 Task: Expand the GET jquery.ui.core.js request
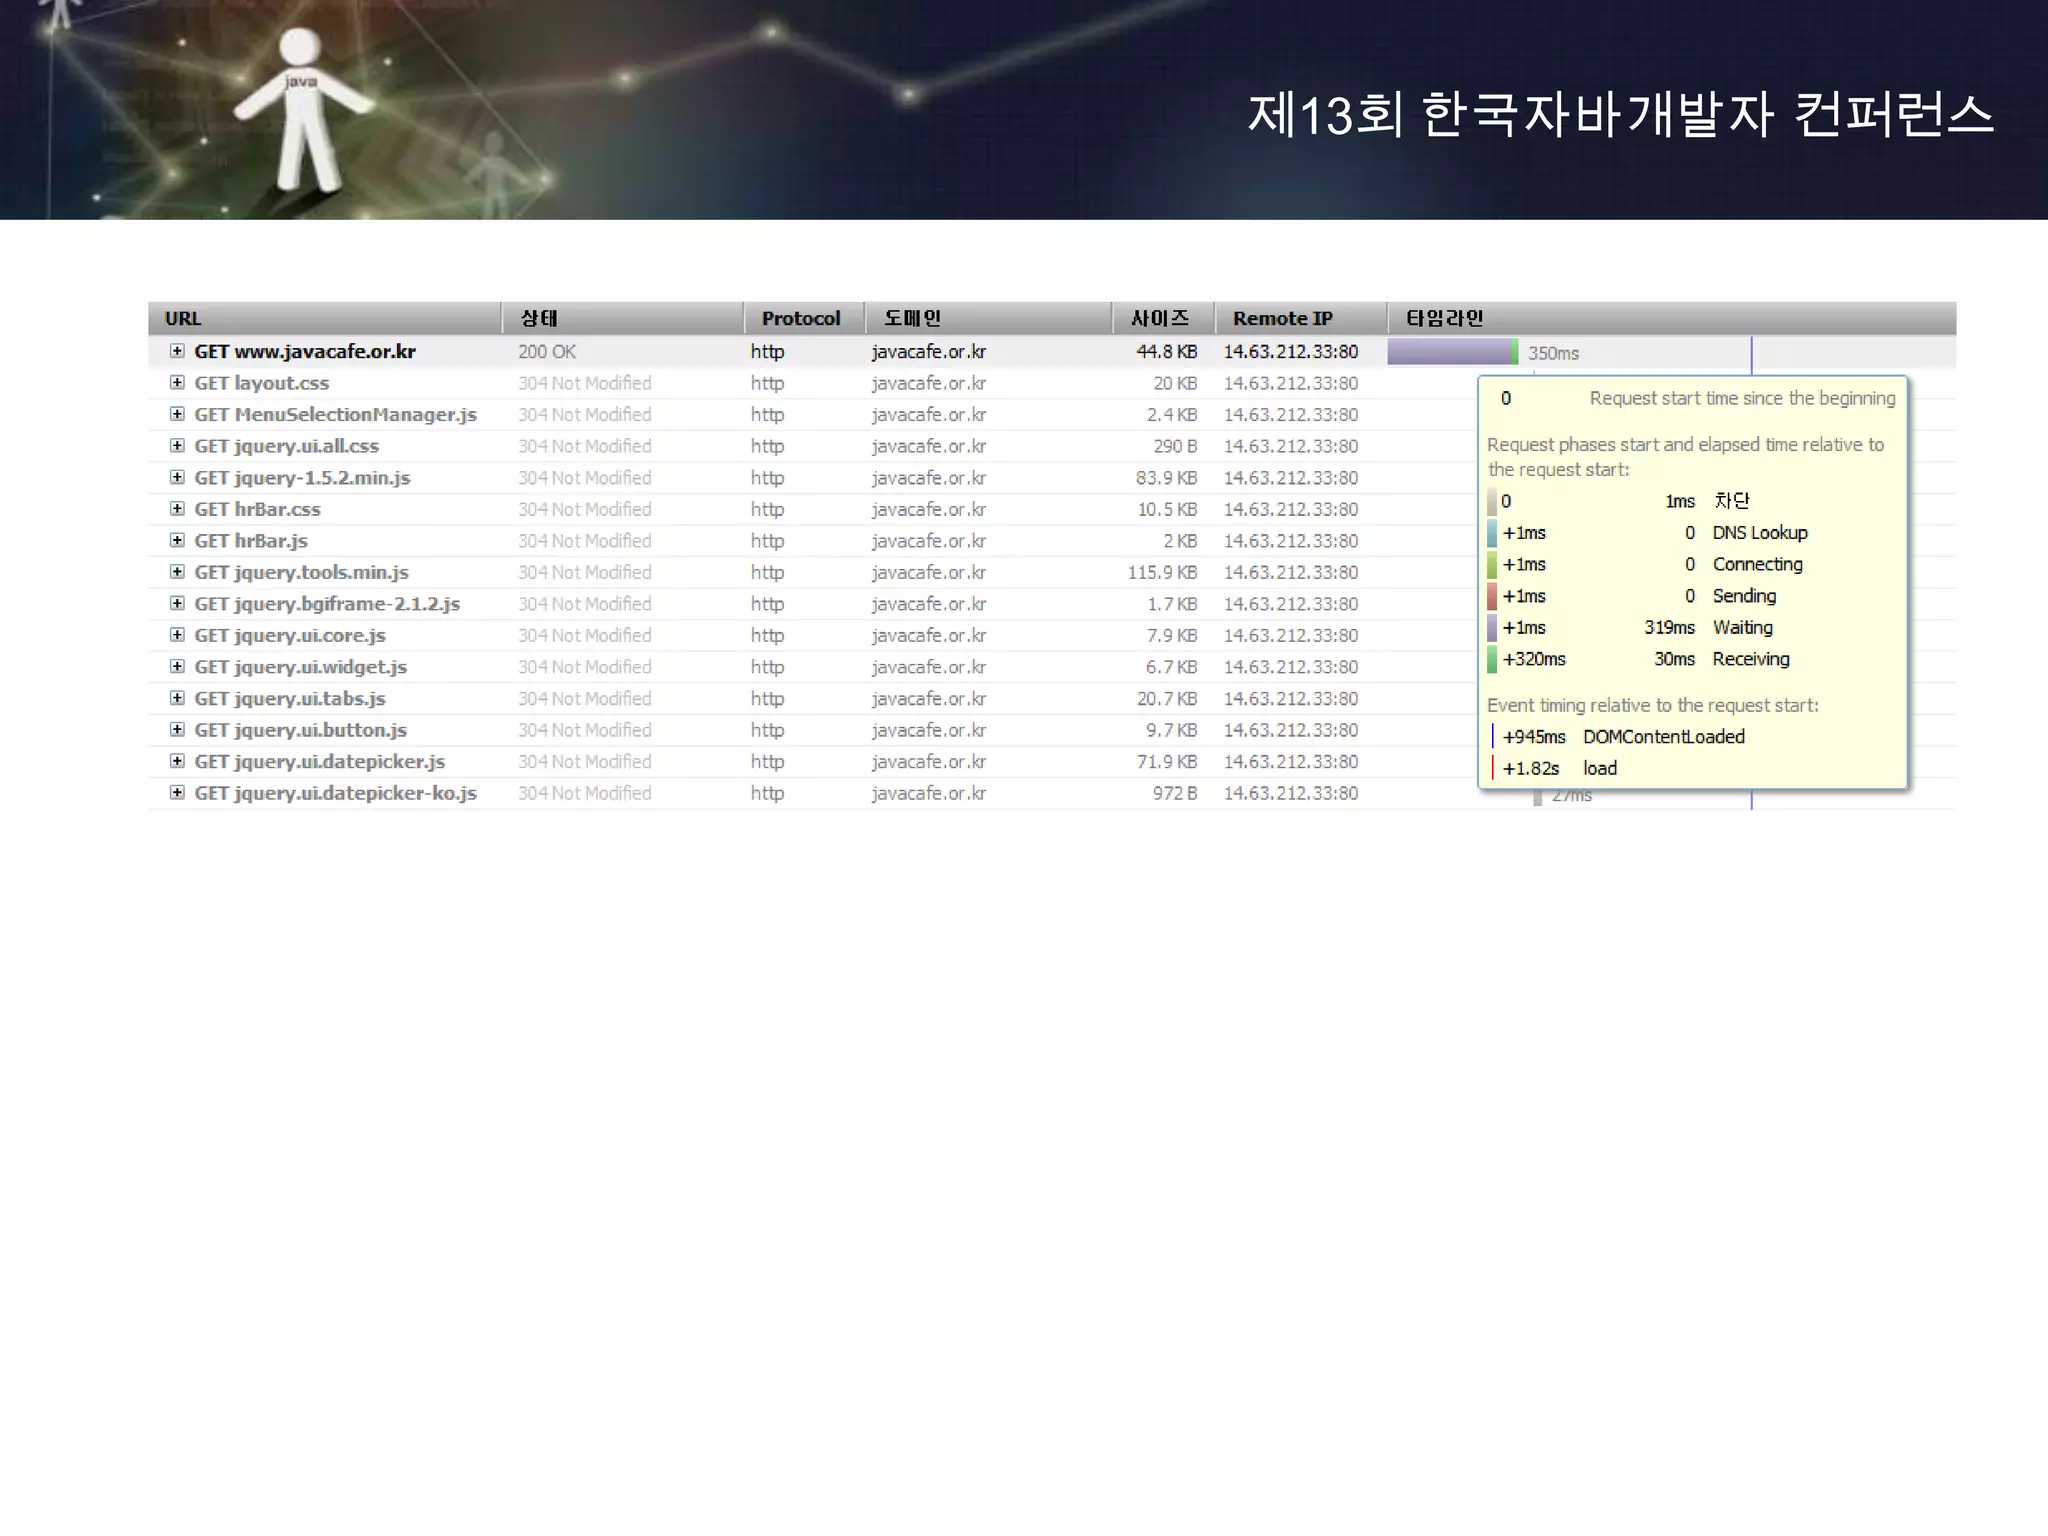pyautogui.click(x=177, y=635)
